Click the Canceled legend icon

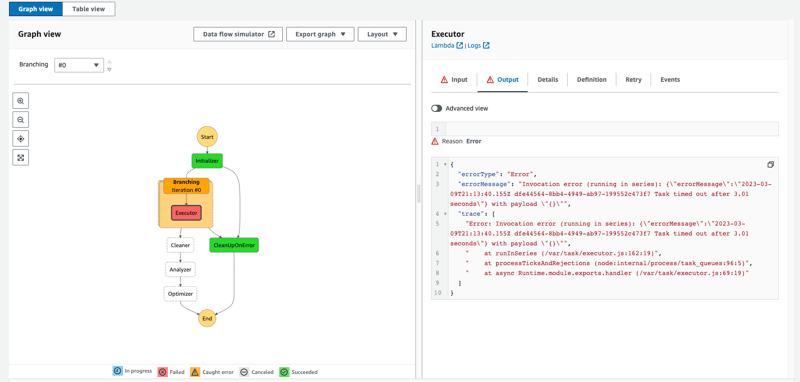244,372
